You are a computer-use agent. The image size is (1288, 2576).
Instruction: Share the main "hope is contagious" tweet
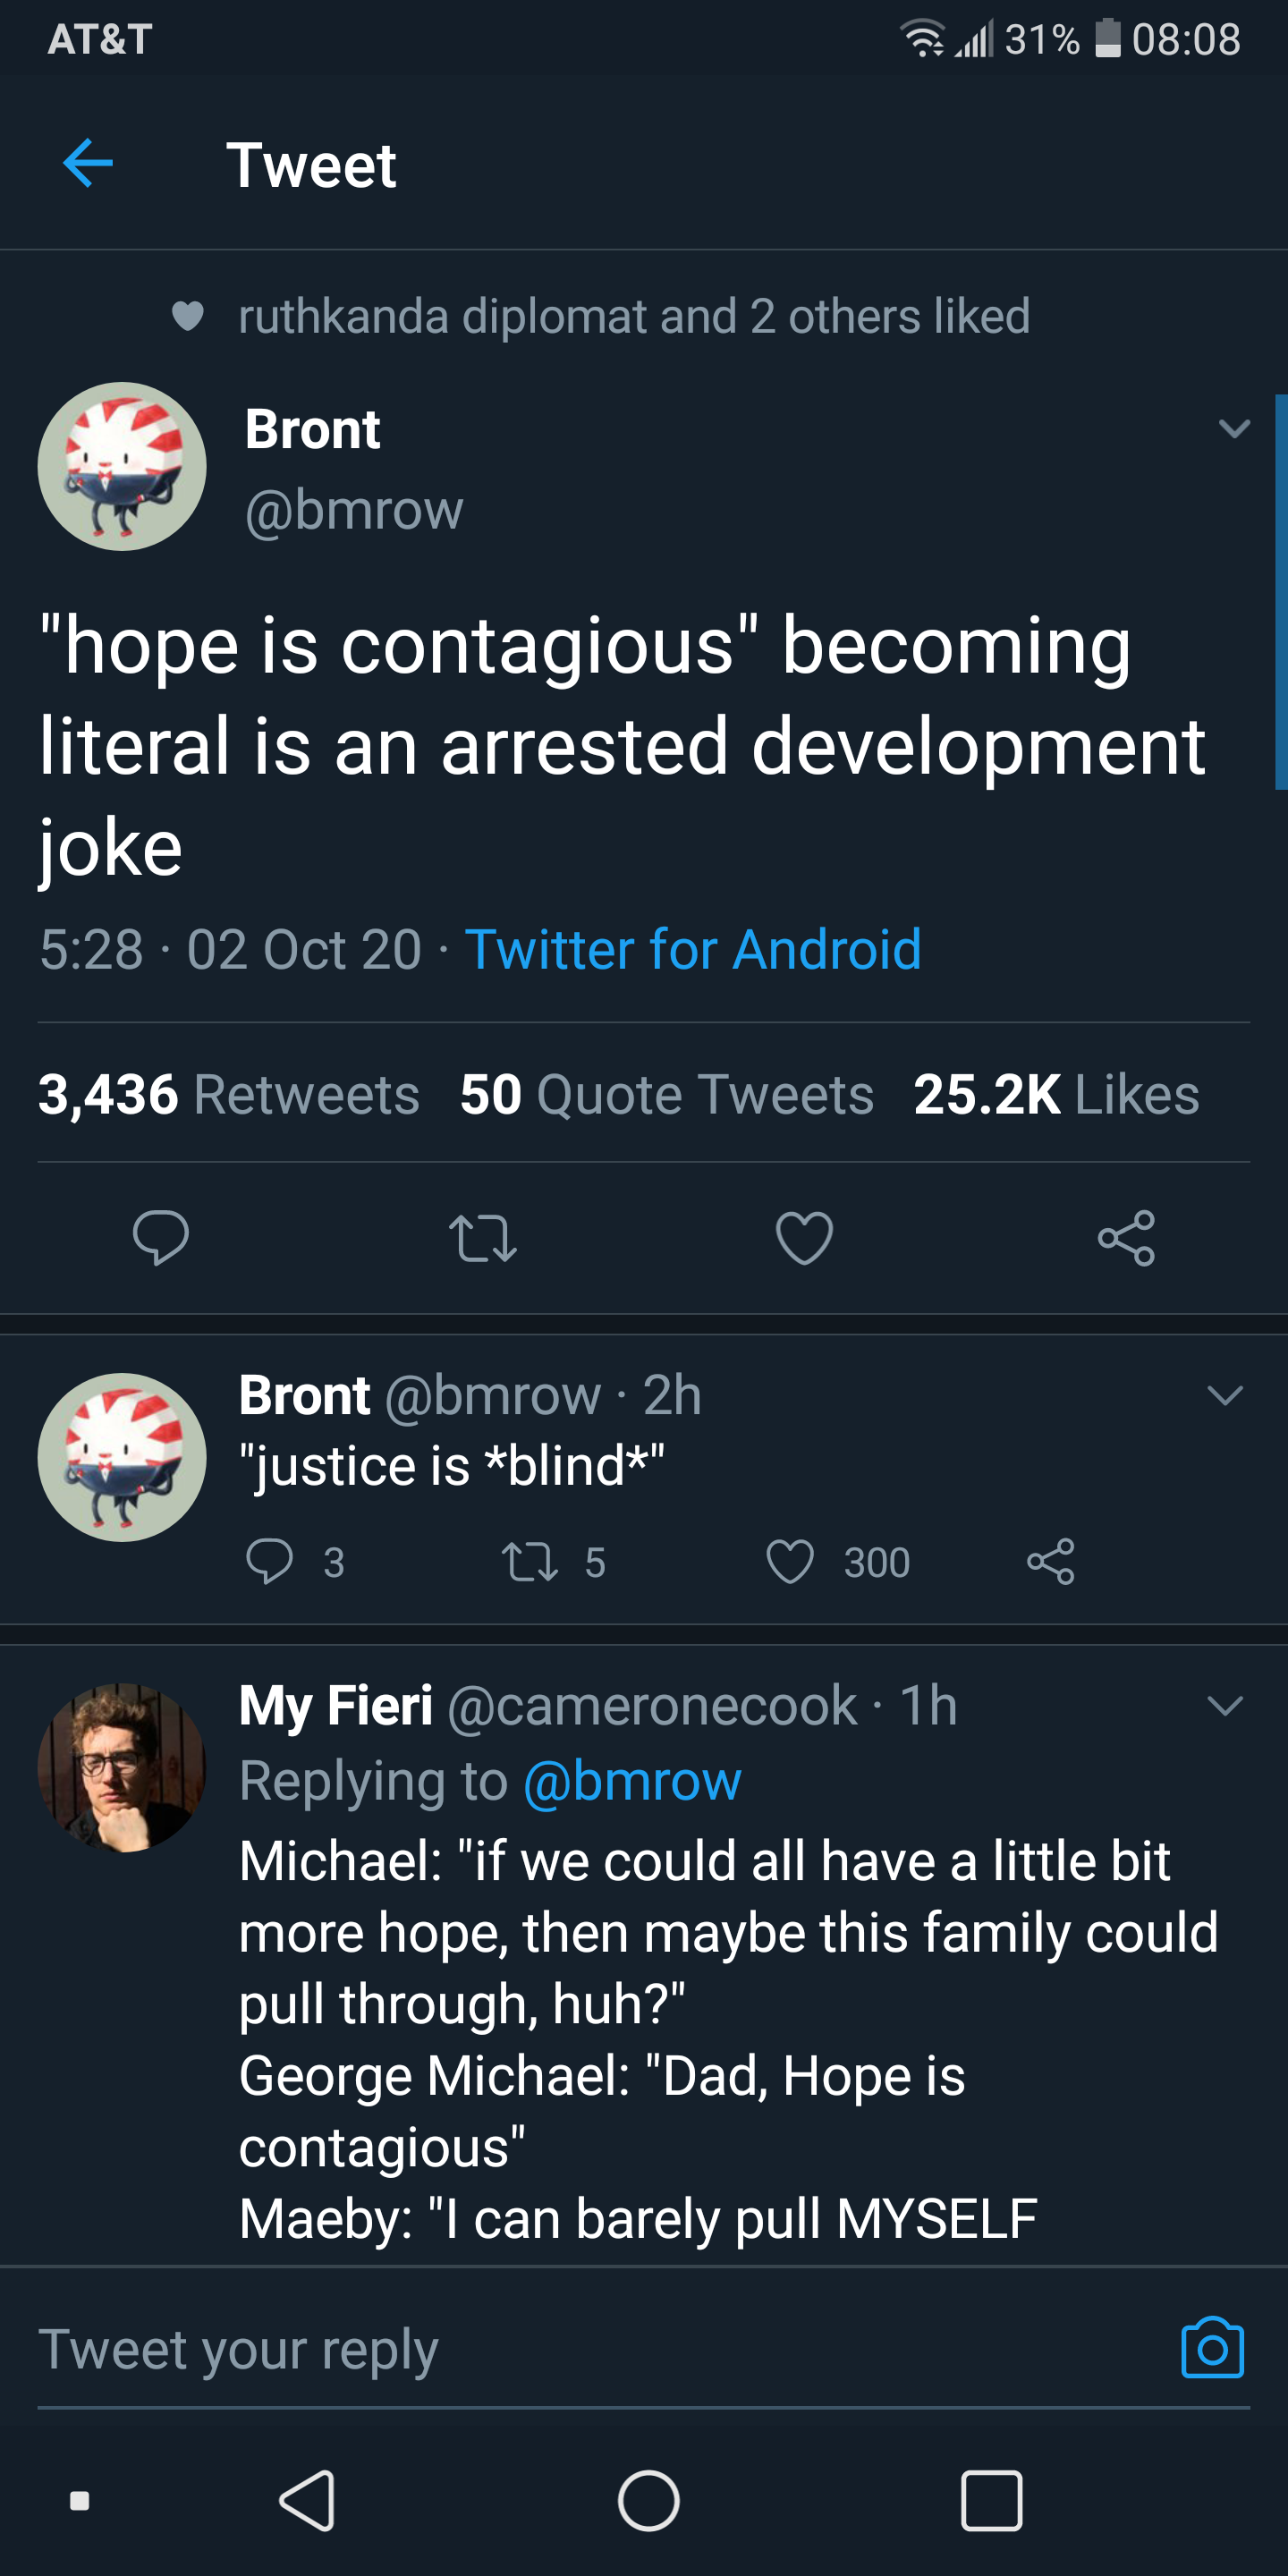point(1126,1237)
